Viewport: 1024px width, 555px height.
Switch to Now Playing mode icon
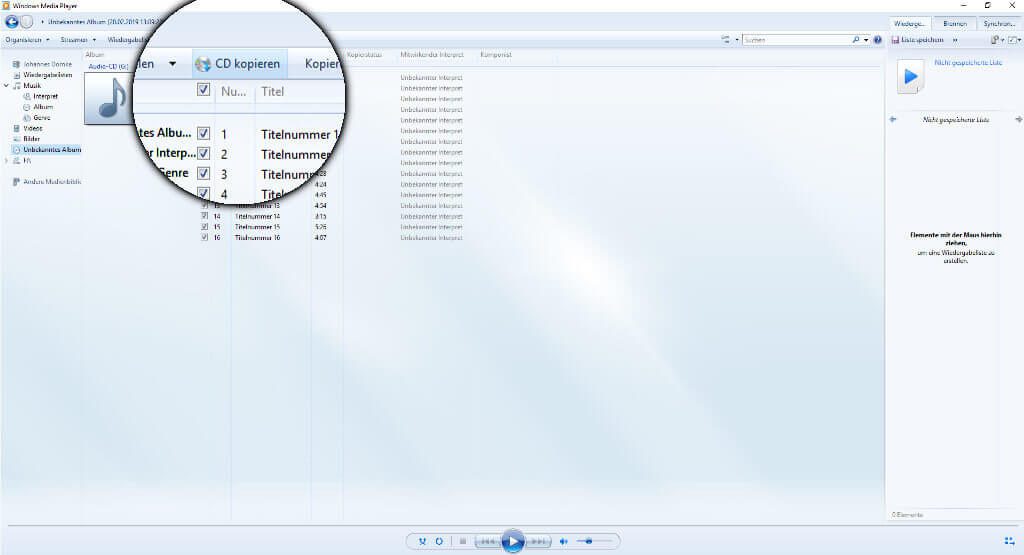pyautogui.click(x=1009, y=541)
